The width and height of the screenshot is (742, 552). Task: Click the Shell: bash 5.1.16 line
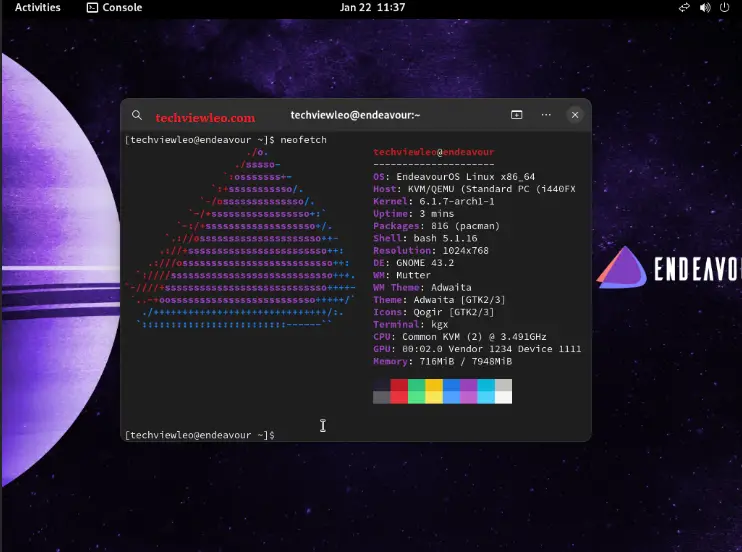click(x=425, y=238)
